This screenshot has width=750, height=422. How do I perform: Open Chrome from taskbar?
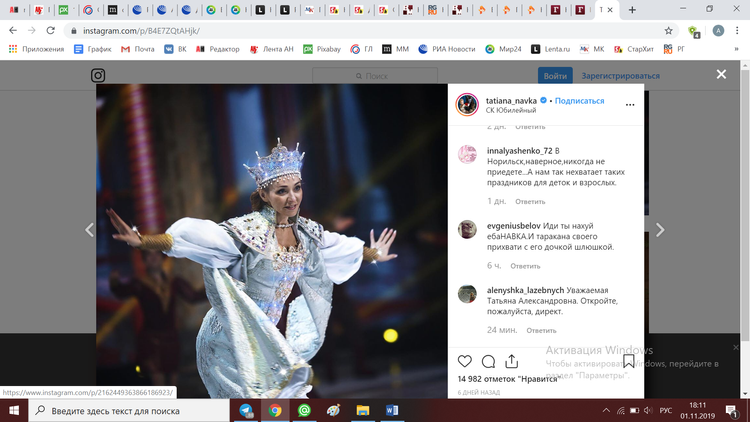(x=275, y=411)
